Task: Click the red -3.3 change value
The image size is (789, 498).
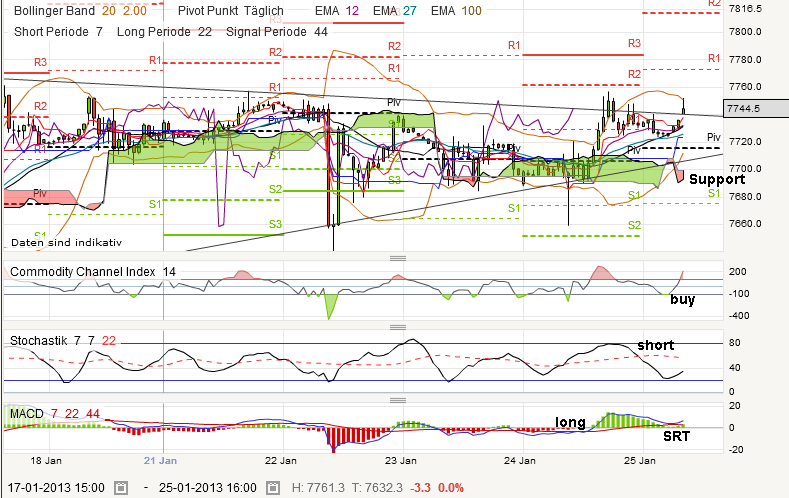Action: click(420, 487)
